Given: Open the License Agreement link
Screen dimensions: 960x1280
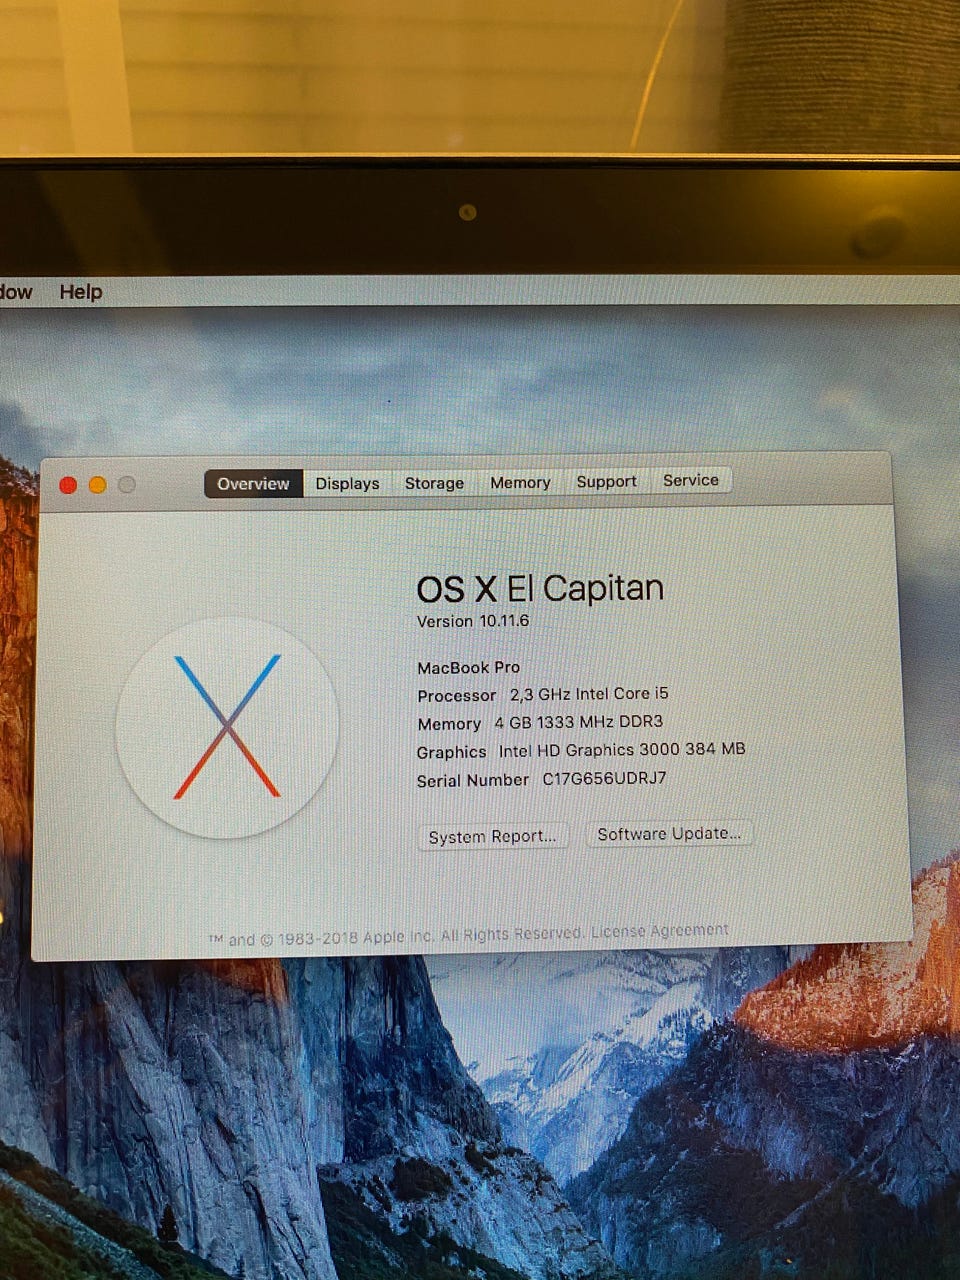Looking at the screenshot, I should tap(660, 931).
